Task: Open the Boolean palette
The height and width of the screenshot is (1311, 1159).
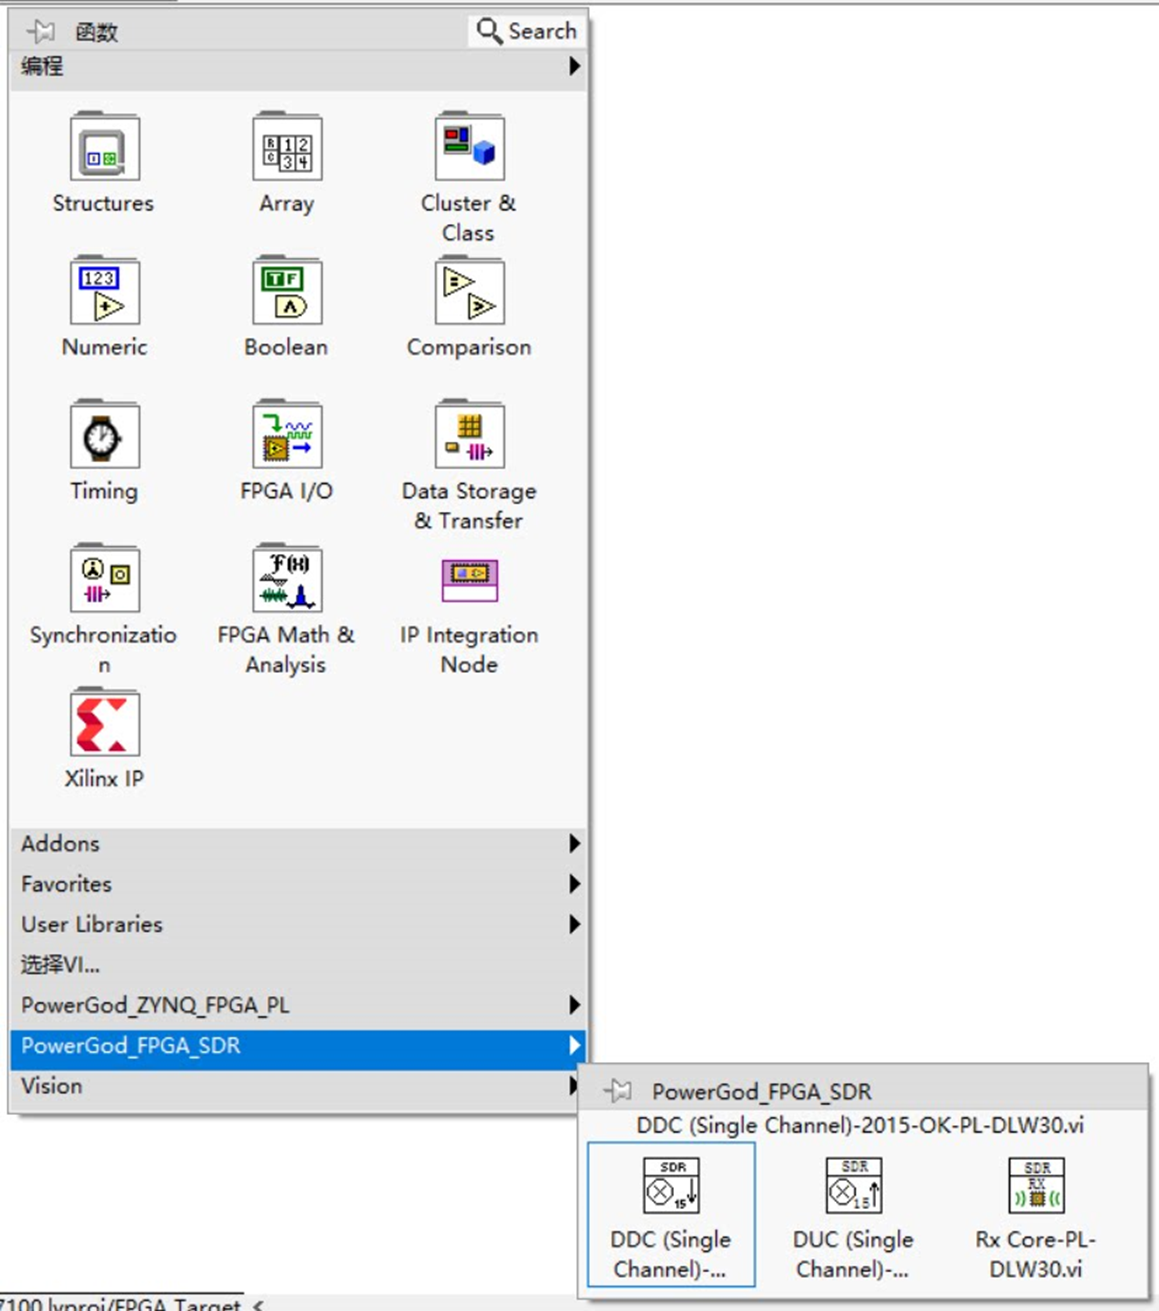Action: pyautogui.click(x=287, y=291)
